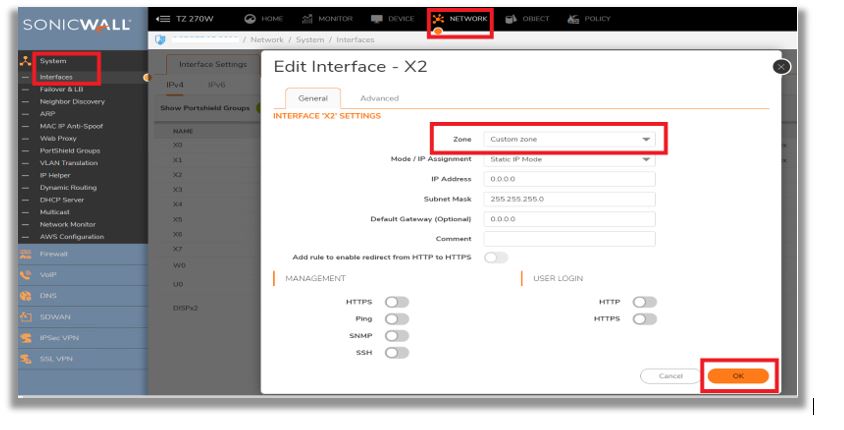Switch to the IPv6 tab
This screenshot has width=844, height=430.
216,85
